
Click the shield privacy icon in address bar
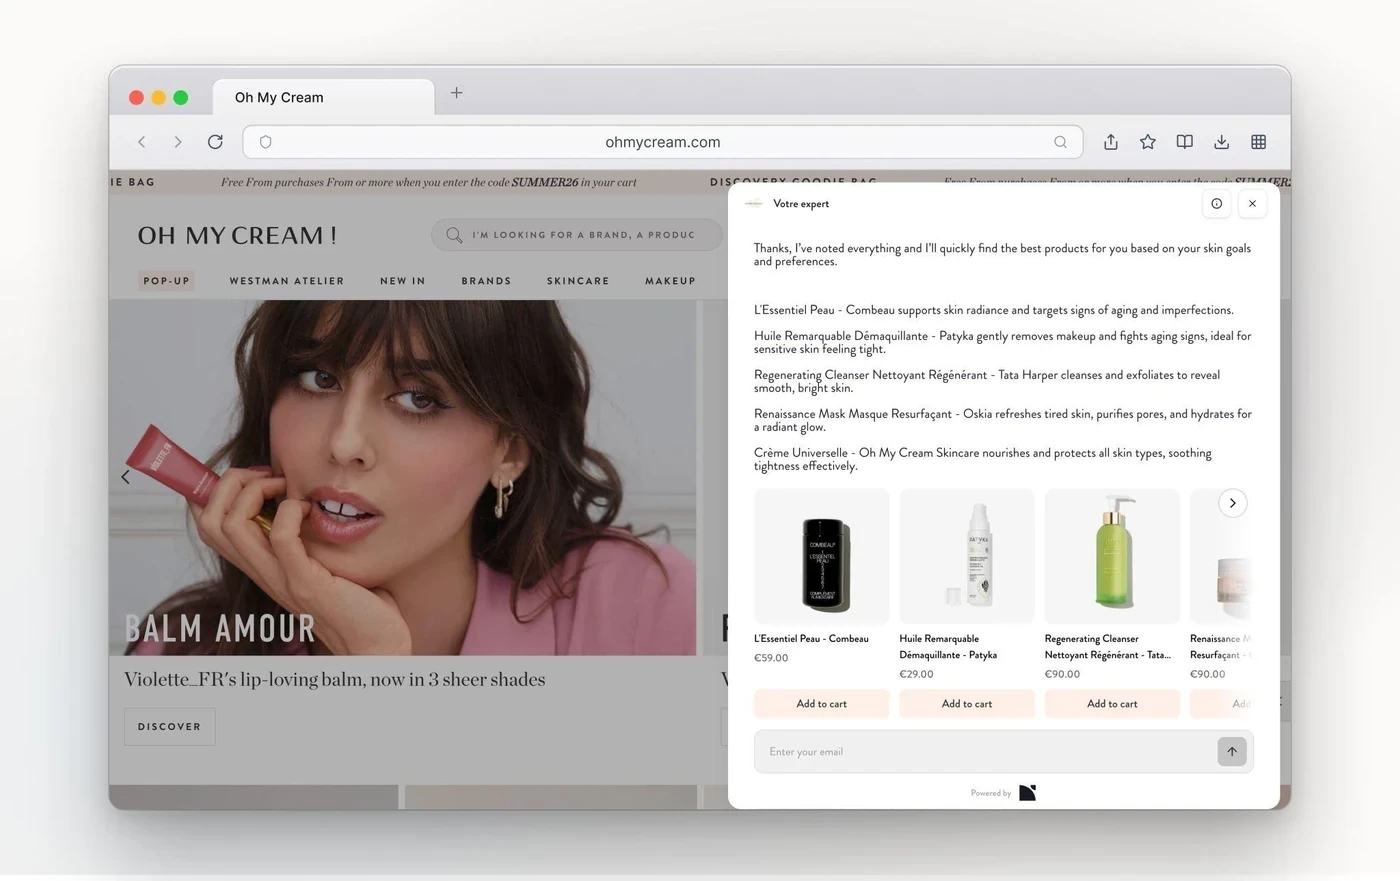pyautogui.click(x=266, y=142)
